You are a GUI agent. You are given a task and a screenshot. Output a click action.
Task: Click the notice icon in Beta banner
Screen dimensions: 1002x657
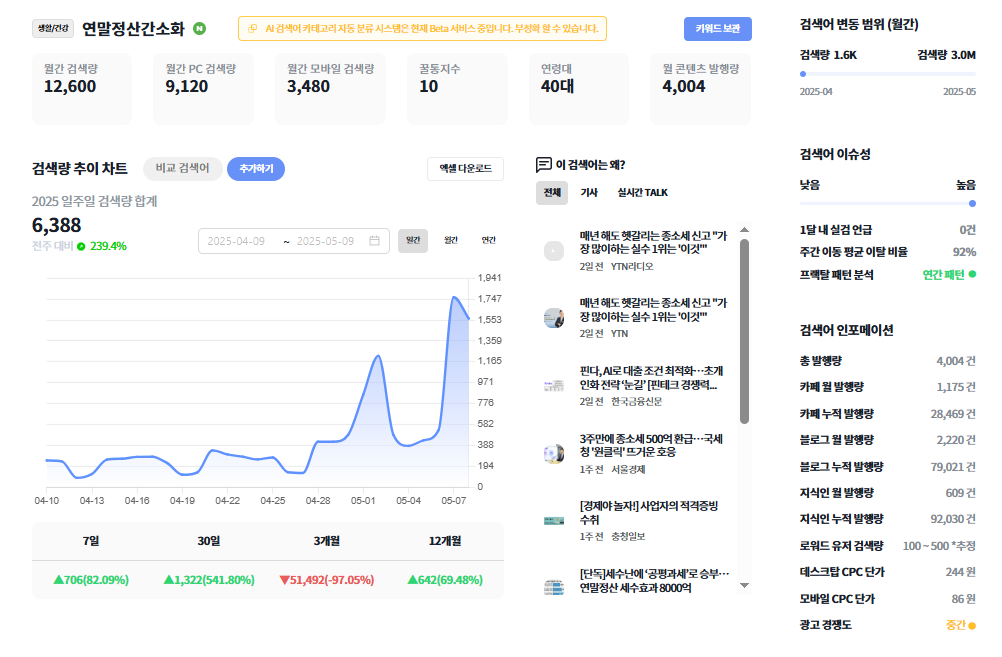(252, 29)
